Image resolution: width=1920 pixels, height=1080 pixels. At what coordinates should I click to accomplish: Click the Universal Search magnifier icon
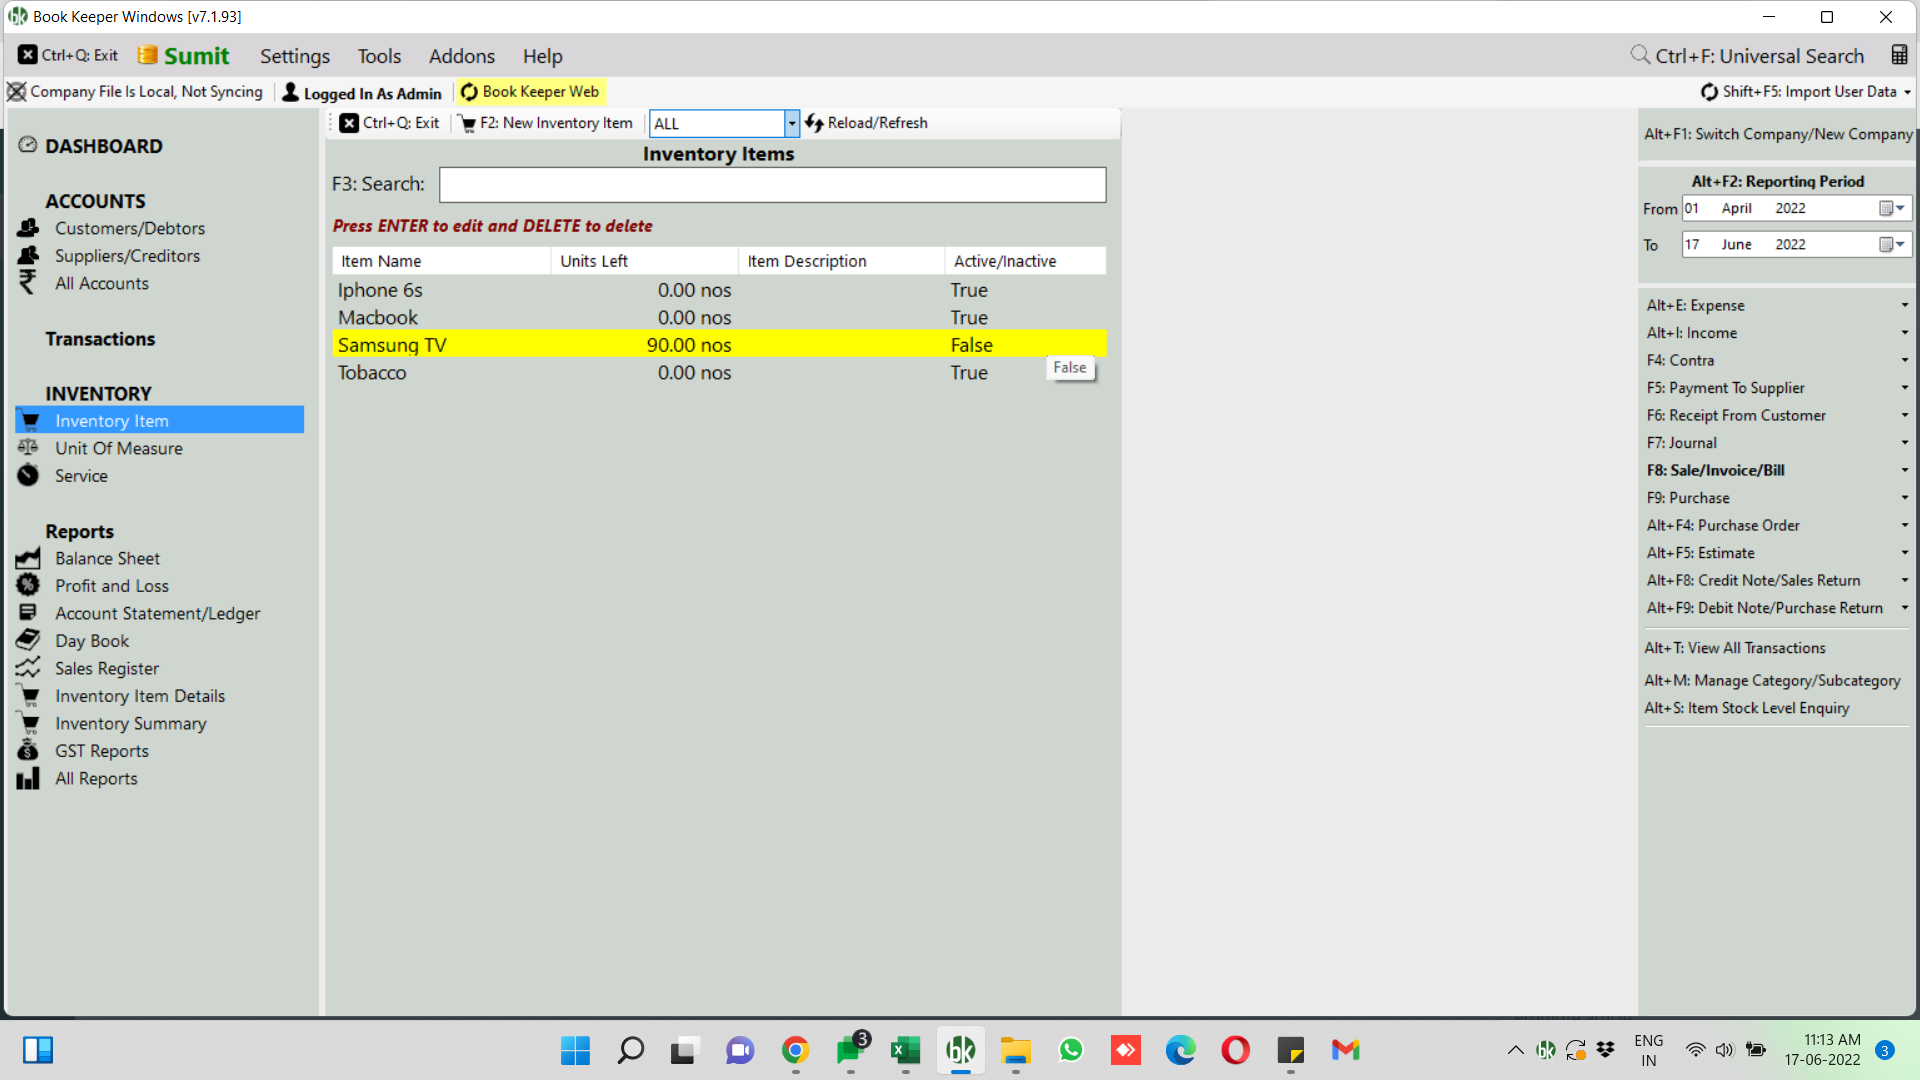(x=1640, y=55)
